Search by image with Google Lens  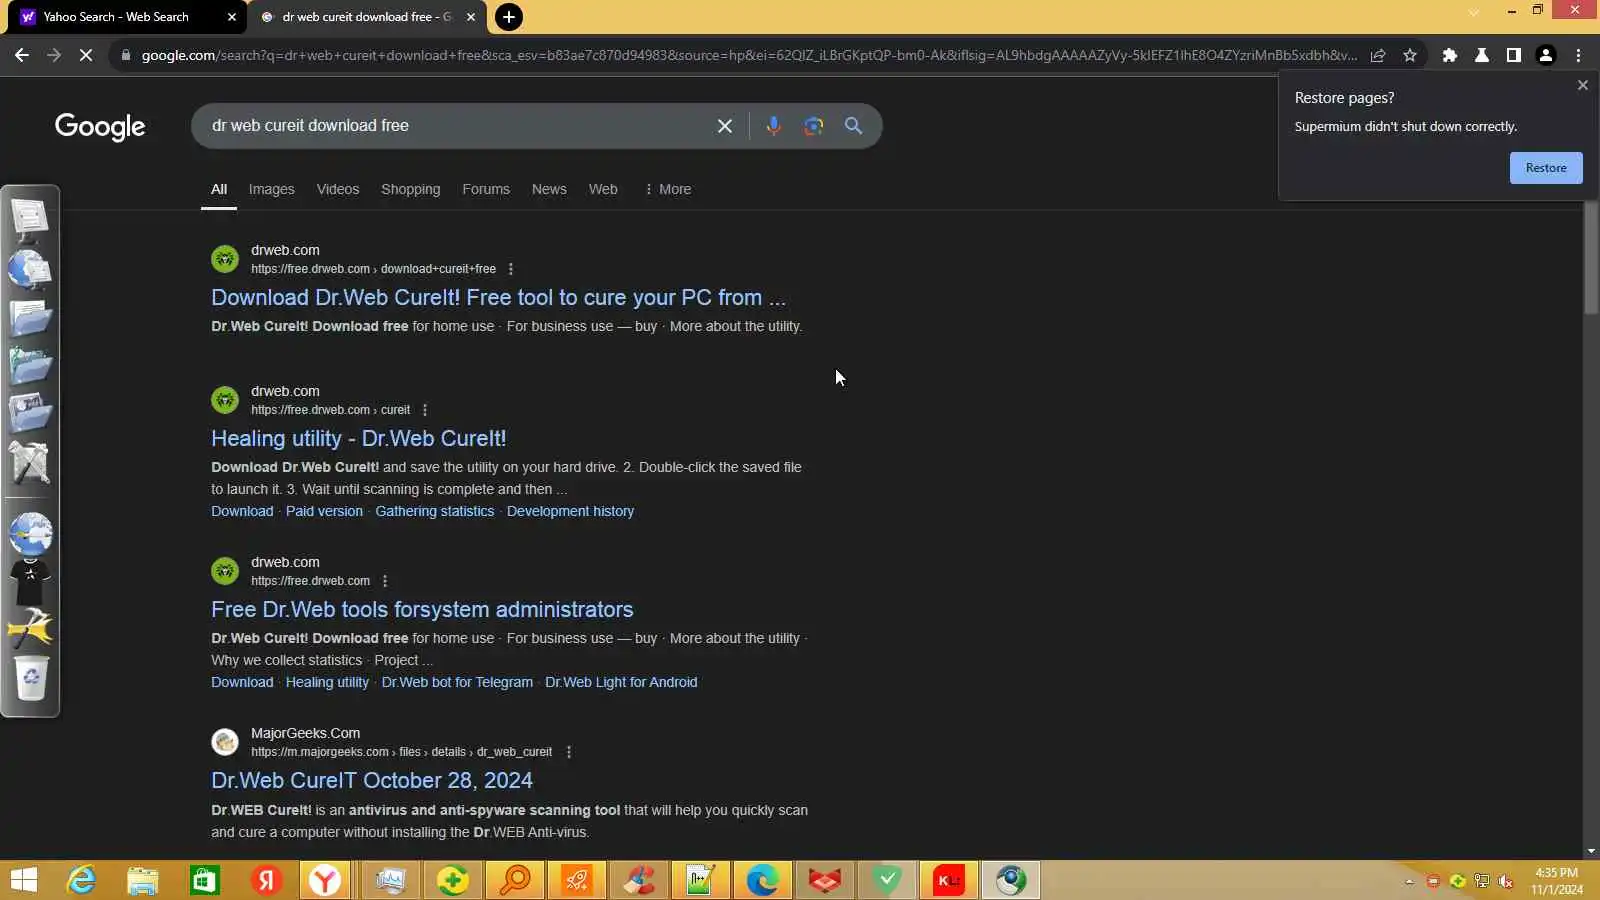(x=814, y=126)
